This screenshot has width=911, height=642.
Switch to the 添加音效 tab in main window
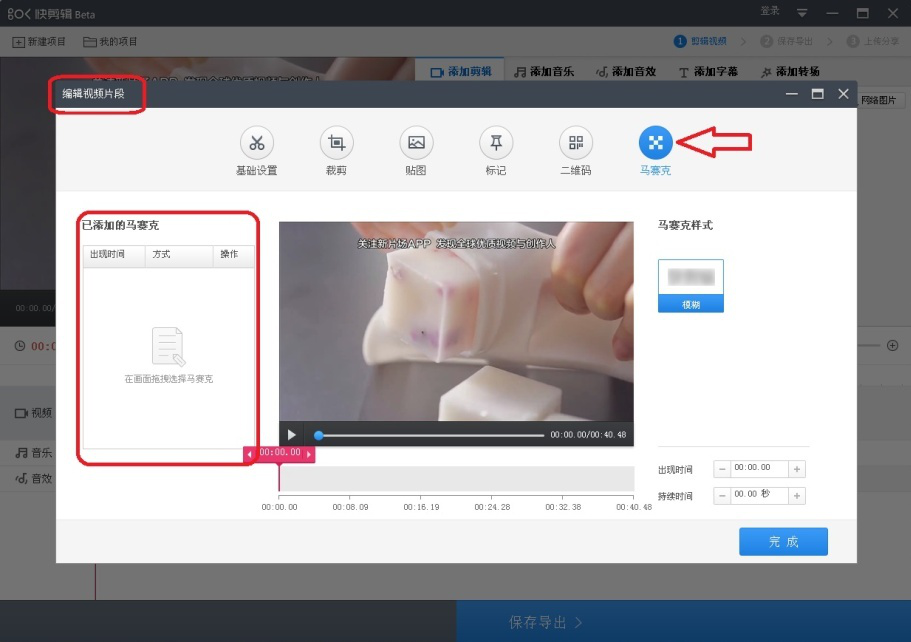click(x=626, y=71)
